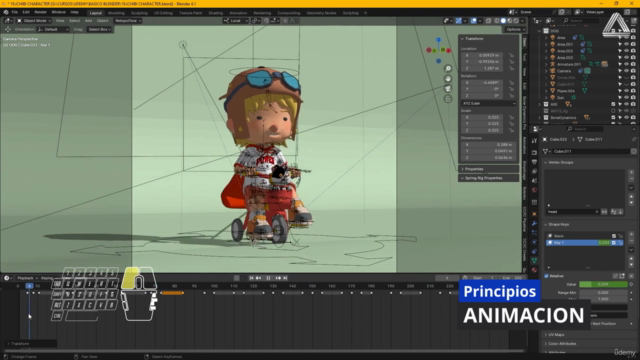Click the Sun light object icon
The width and height of the screenshot is (640, 360).
click(x=553, y=97)
